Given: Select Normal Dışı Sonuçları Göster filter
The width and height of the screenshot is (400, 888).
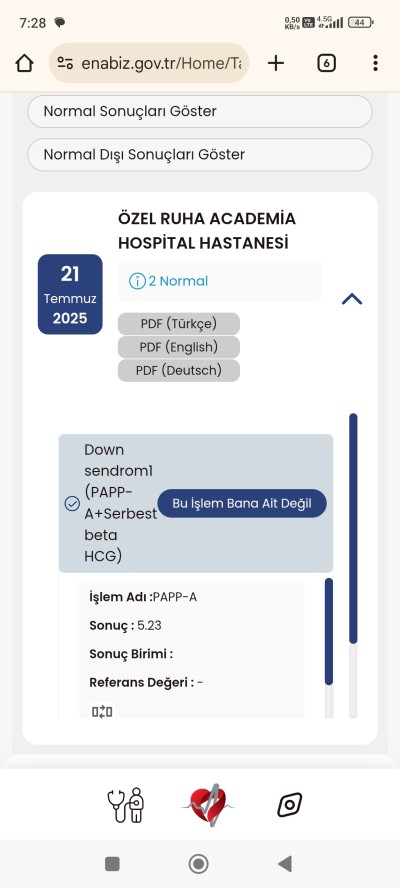Looking at the screenshot, I should 200,155.
